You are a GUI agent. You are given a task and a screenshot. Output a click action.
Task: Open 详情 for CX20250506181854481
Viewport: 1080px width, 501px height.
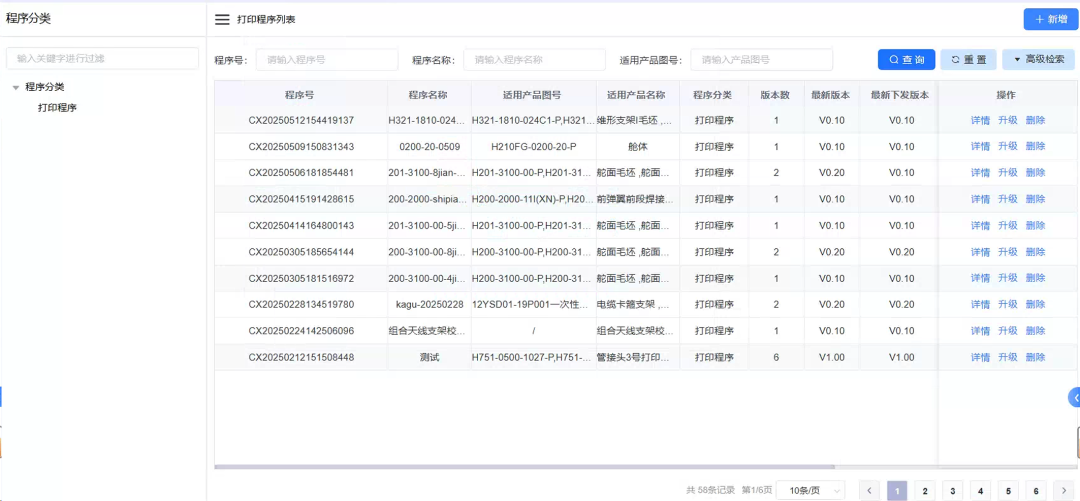coord(980,172)
